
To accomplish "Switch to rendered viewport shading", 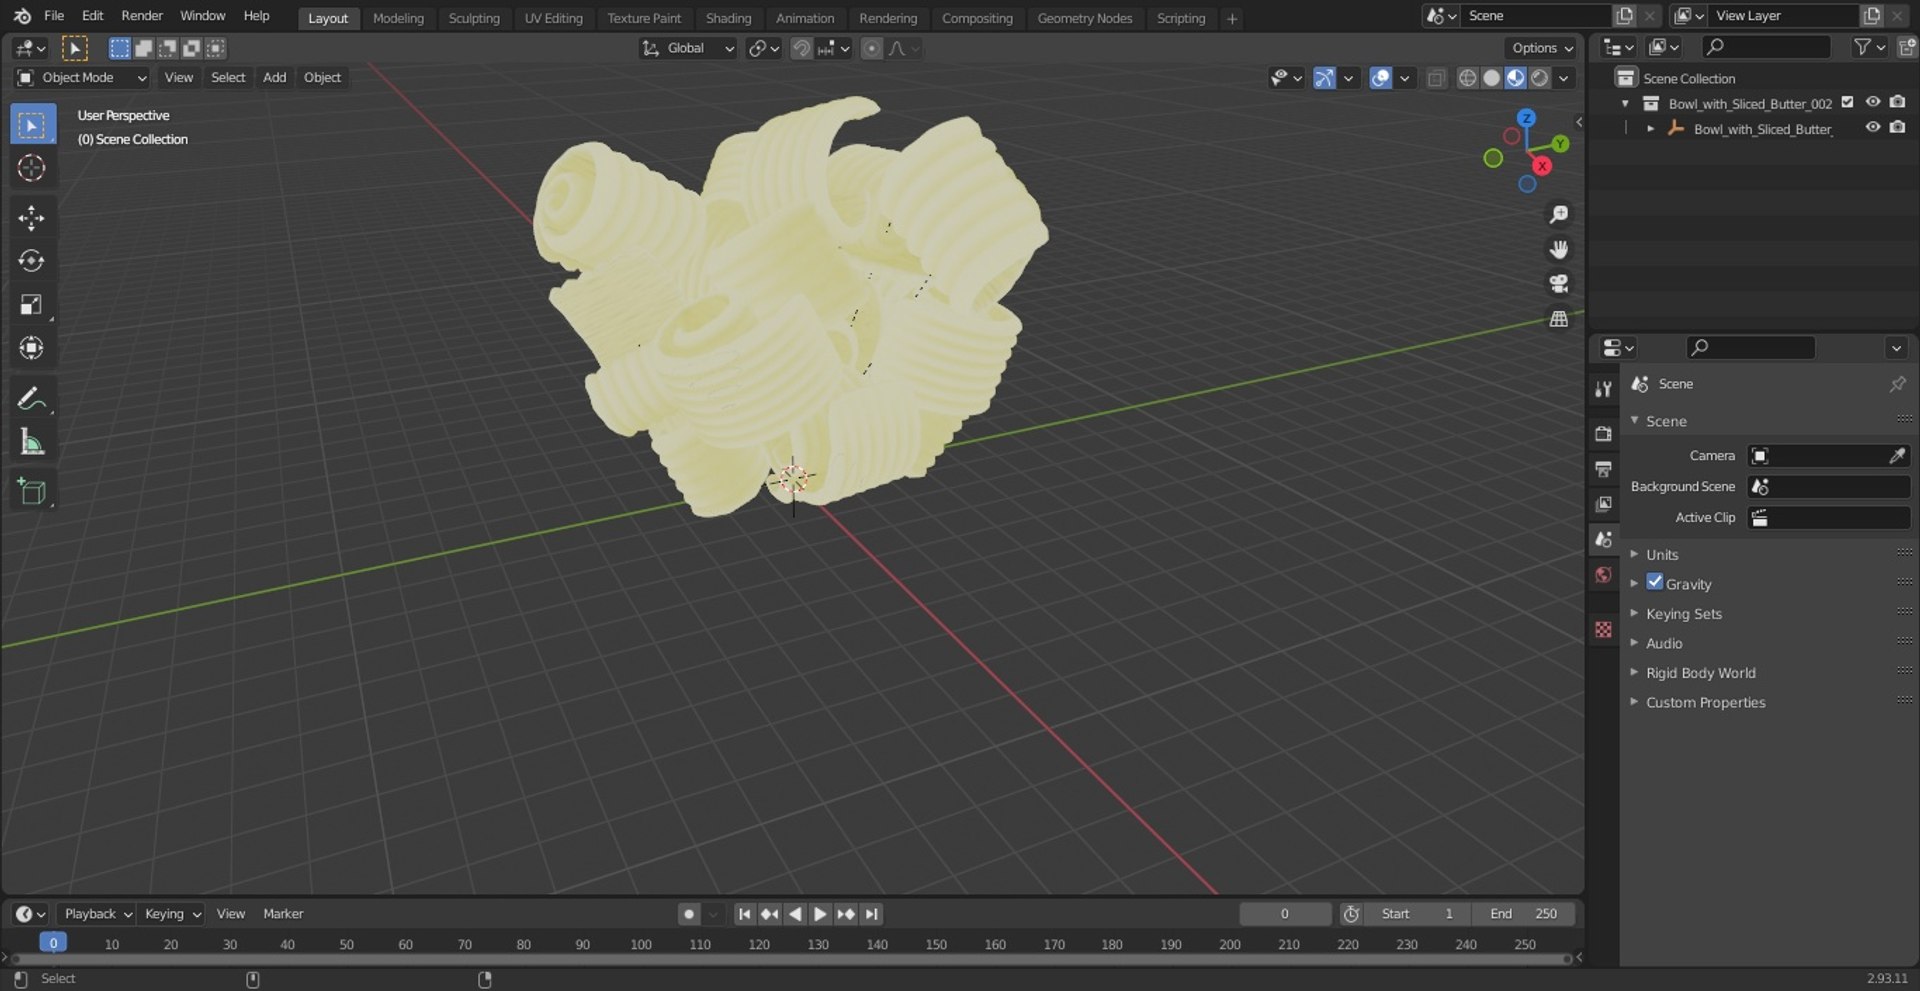I will (1540, 78).
